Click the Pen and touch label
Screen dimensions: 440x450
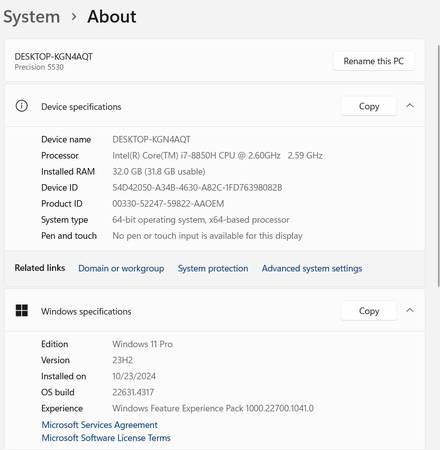coord(69,236)
